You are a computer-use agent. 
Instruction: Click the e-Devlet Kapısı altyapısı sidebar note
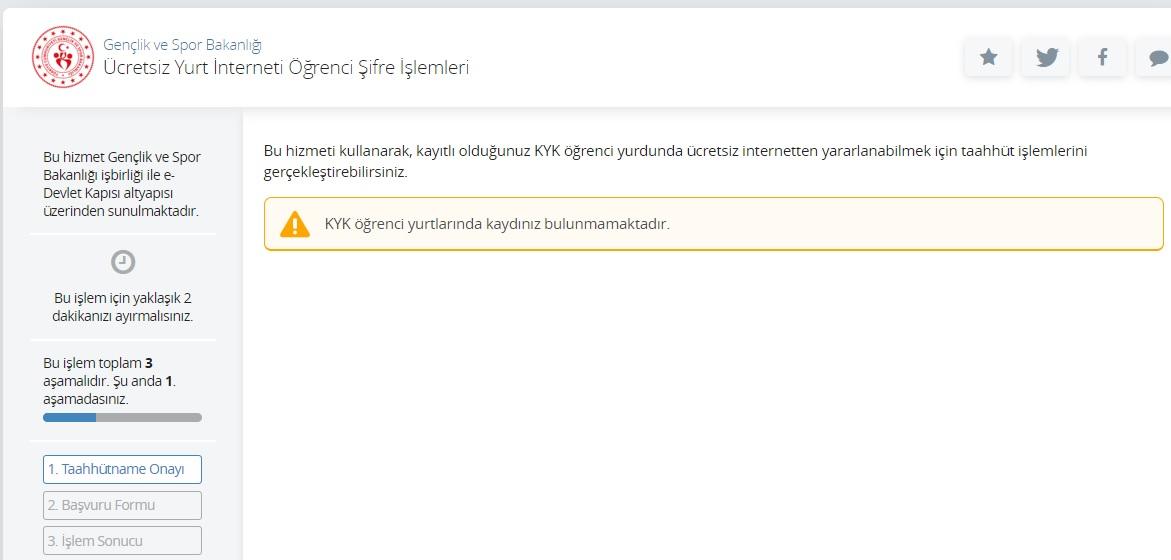pyautogui.click(x=121, y=184)
